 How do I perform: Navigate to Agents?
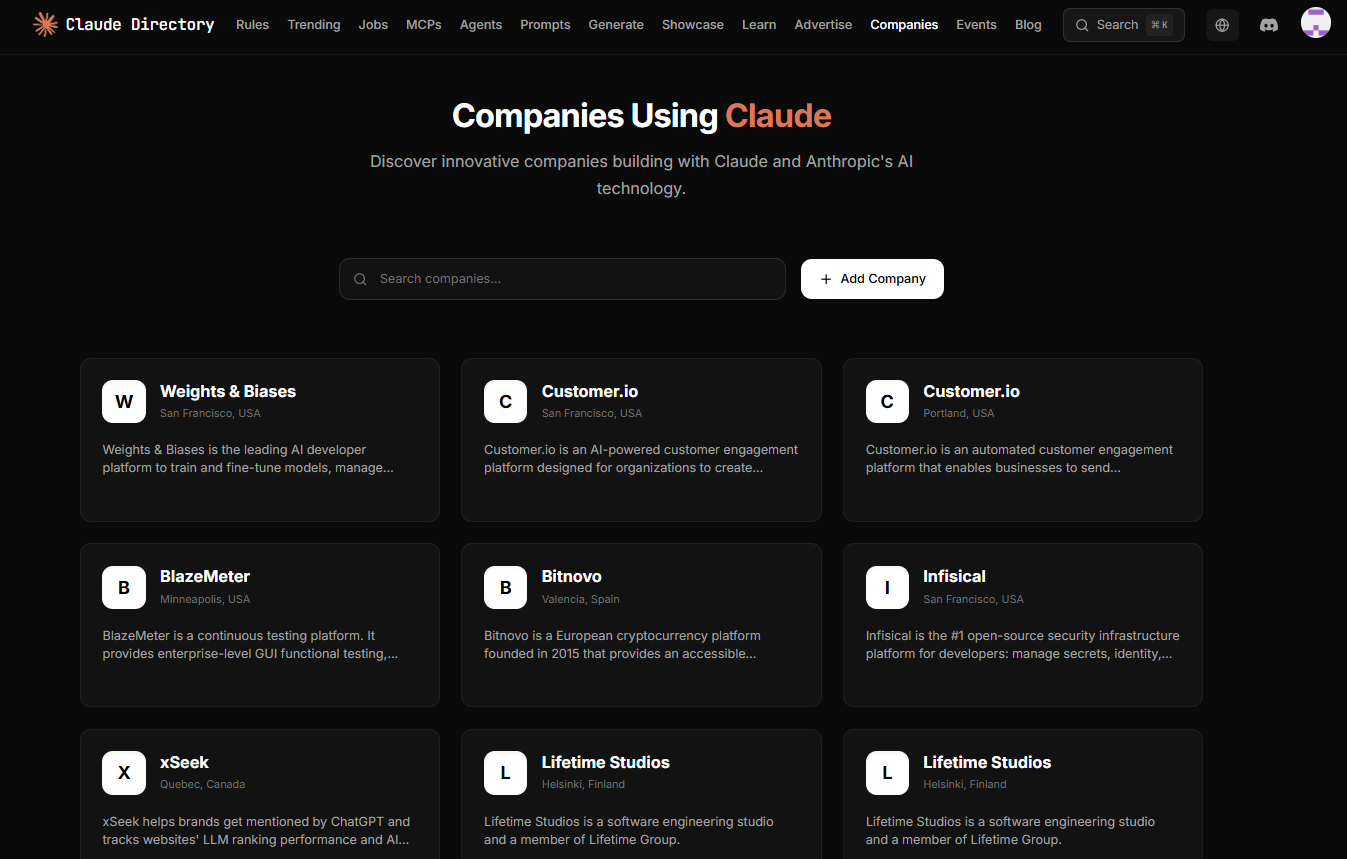coord(481,25)
